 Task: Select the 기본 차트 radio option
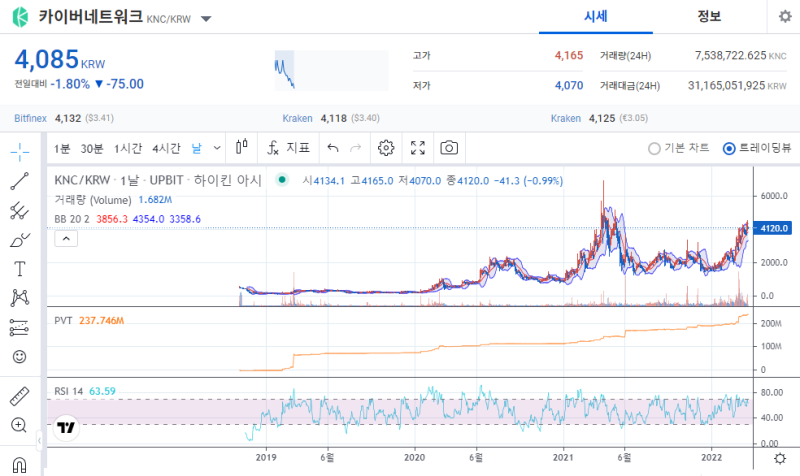pyautogui.click(x=679, y=148)
